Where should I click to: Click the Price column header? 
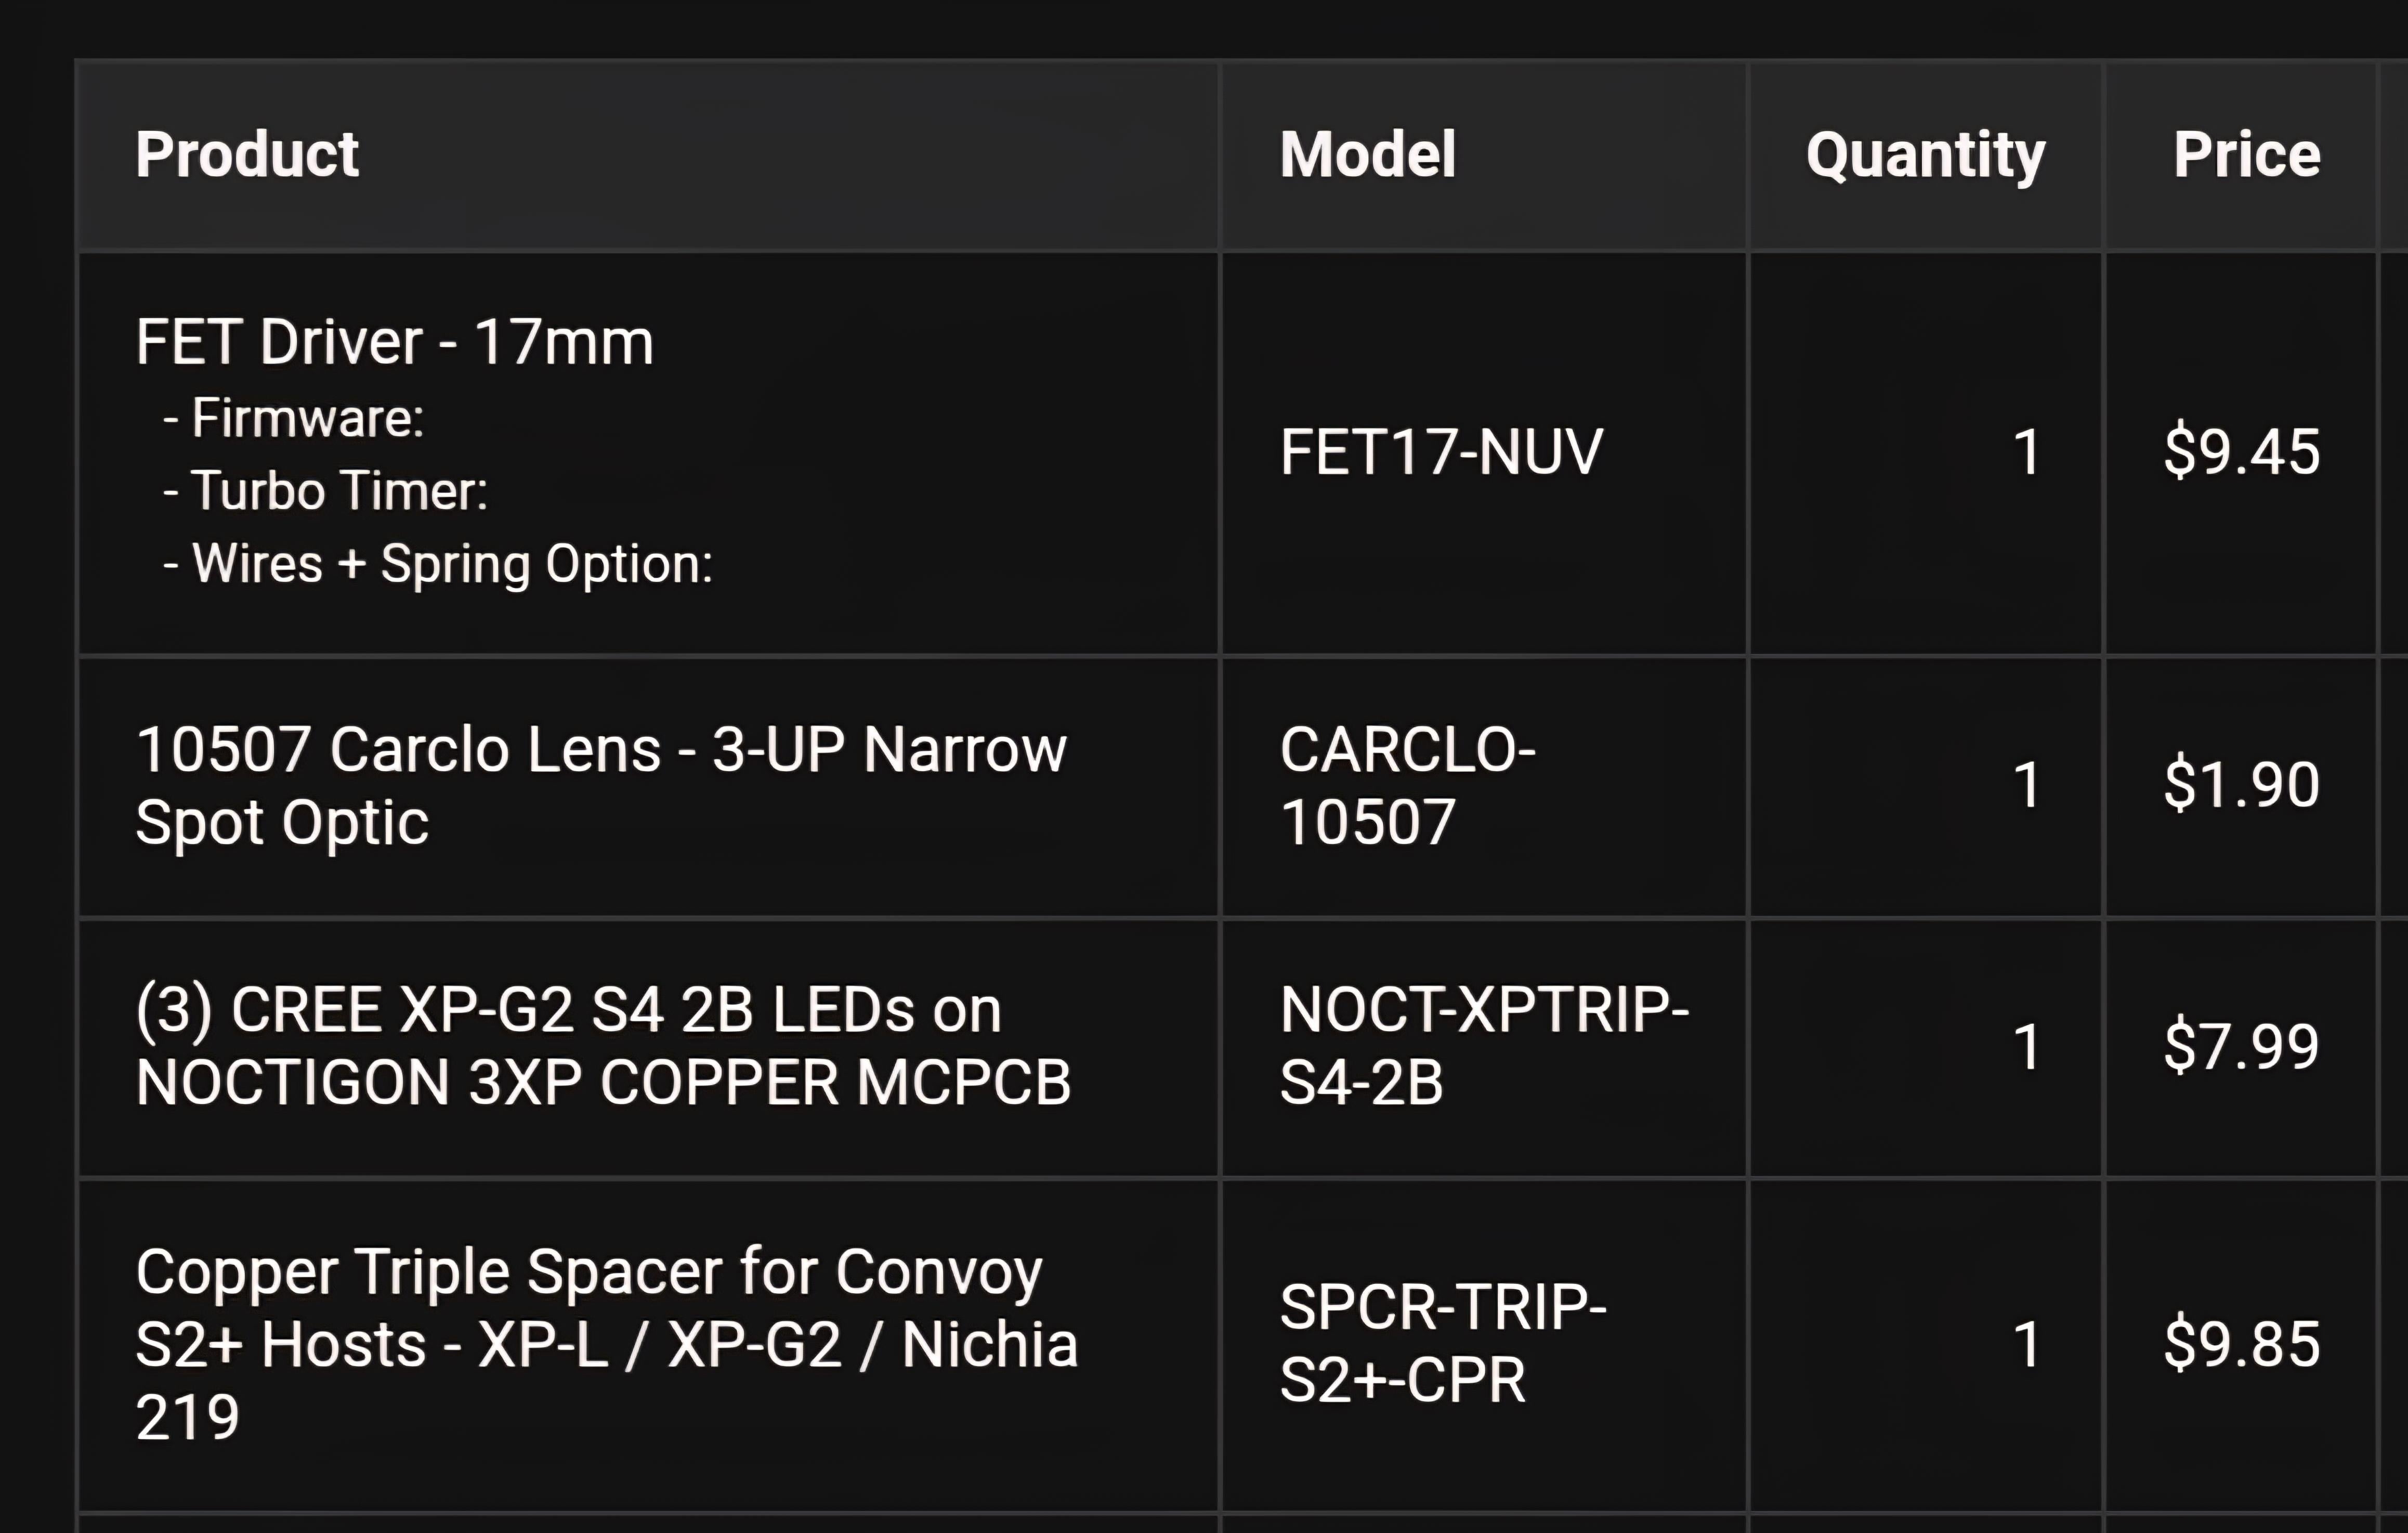(x=2246, y=155)
